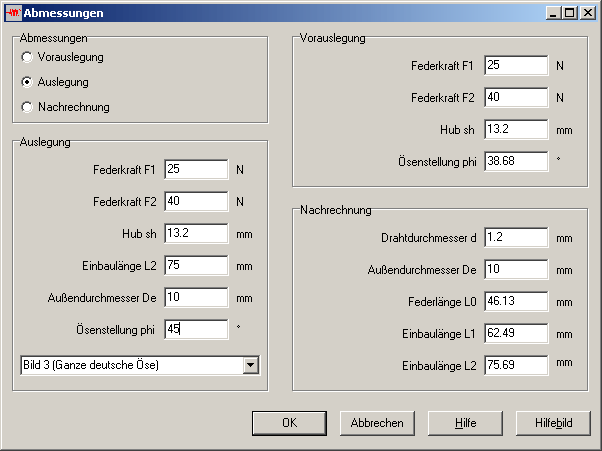Click Federkraft F1 field in Auslegung

[196, 170]
